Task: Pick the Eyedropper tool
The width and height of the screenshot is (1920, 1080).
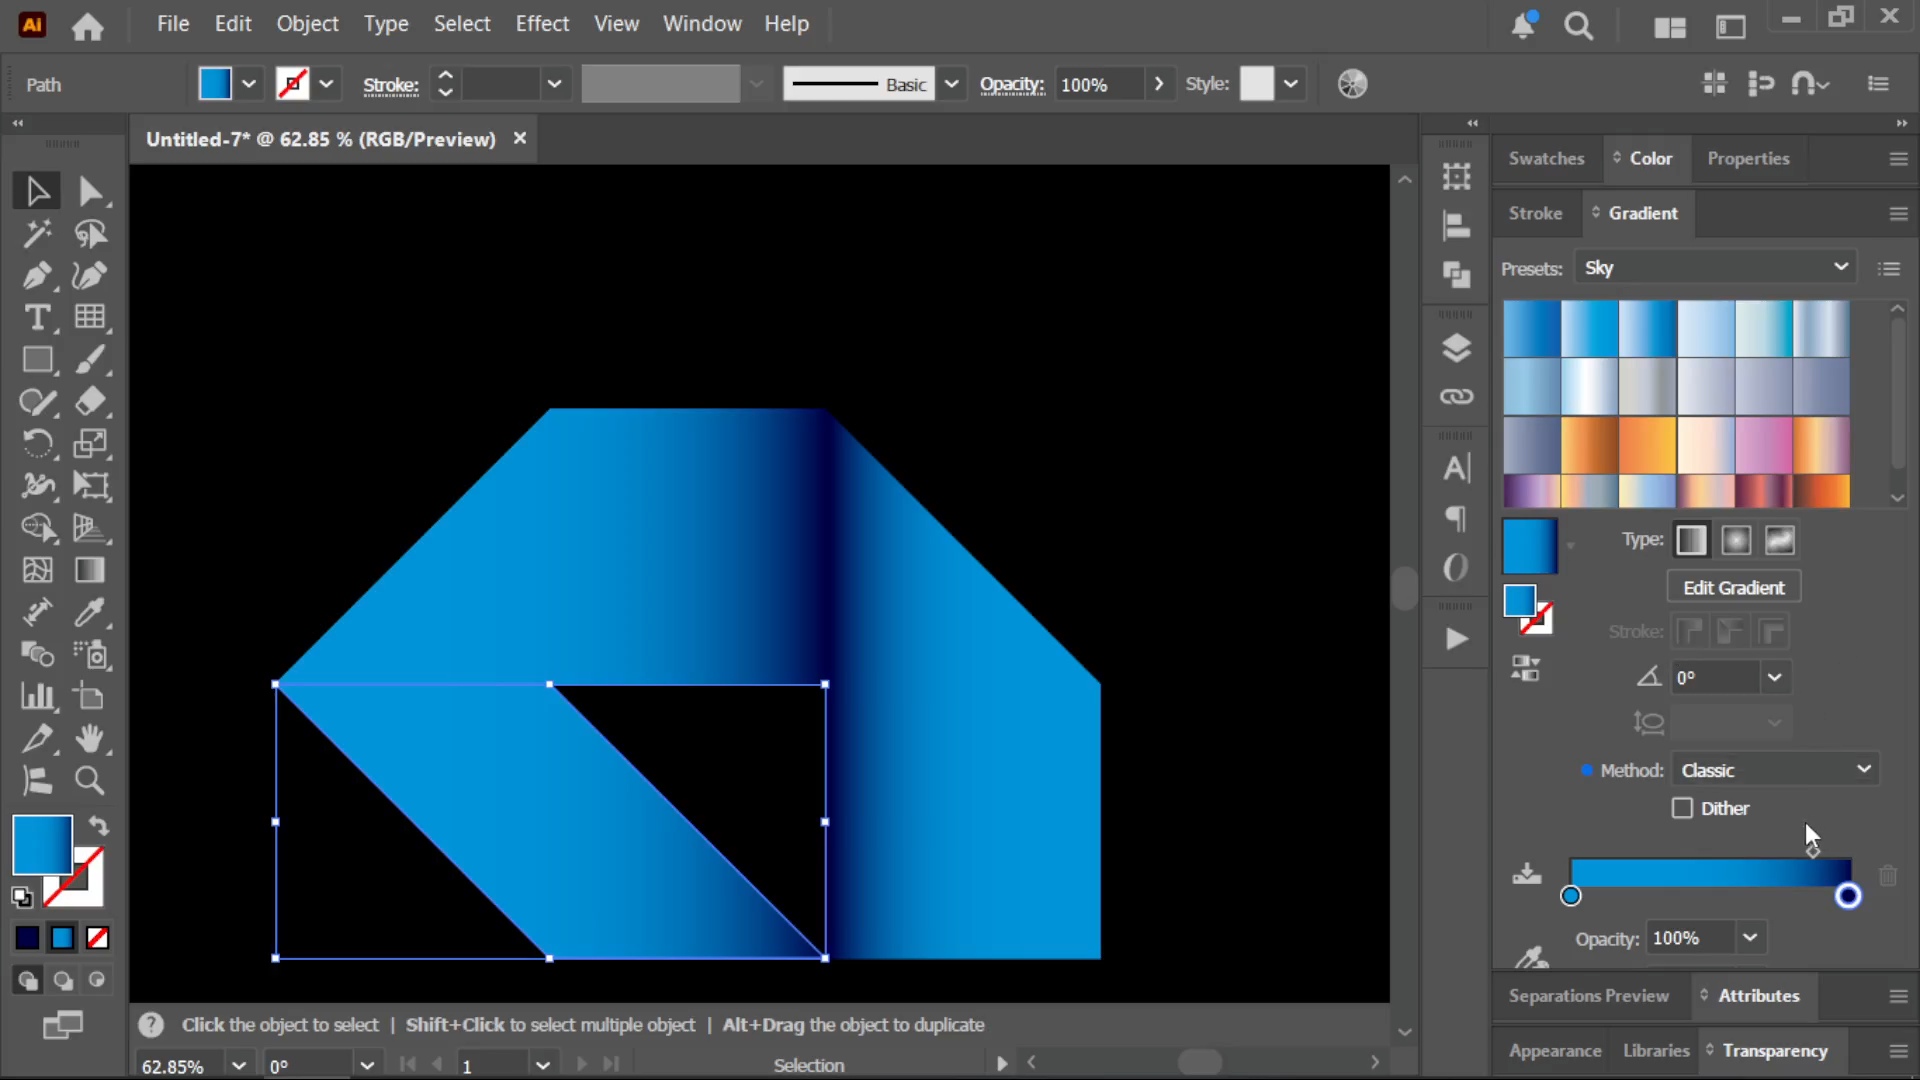Action: [90, 612]
